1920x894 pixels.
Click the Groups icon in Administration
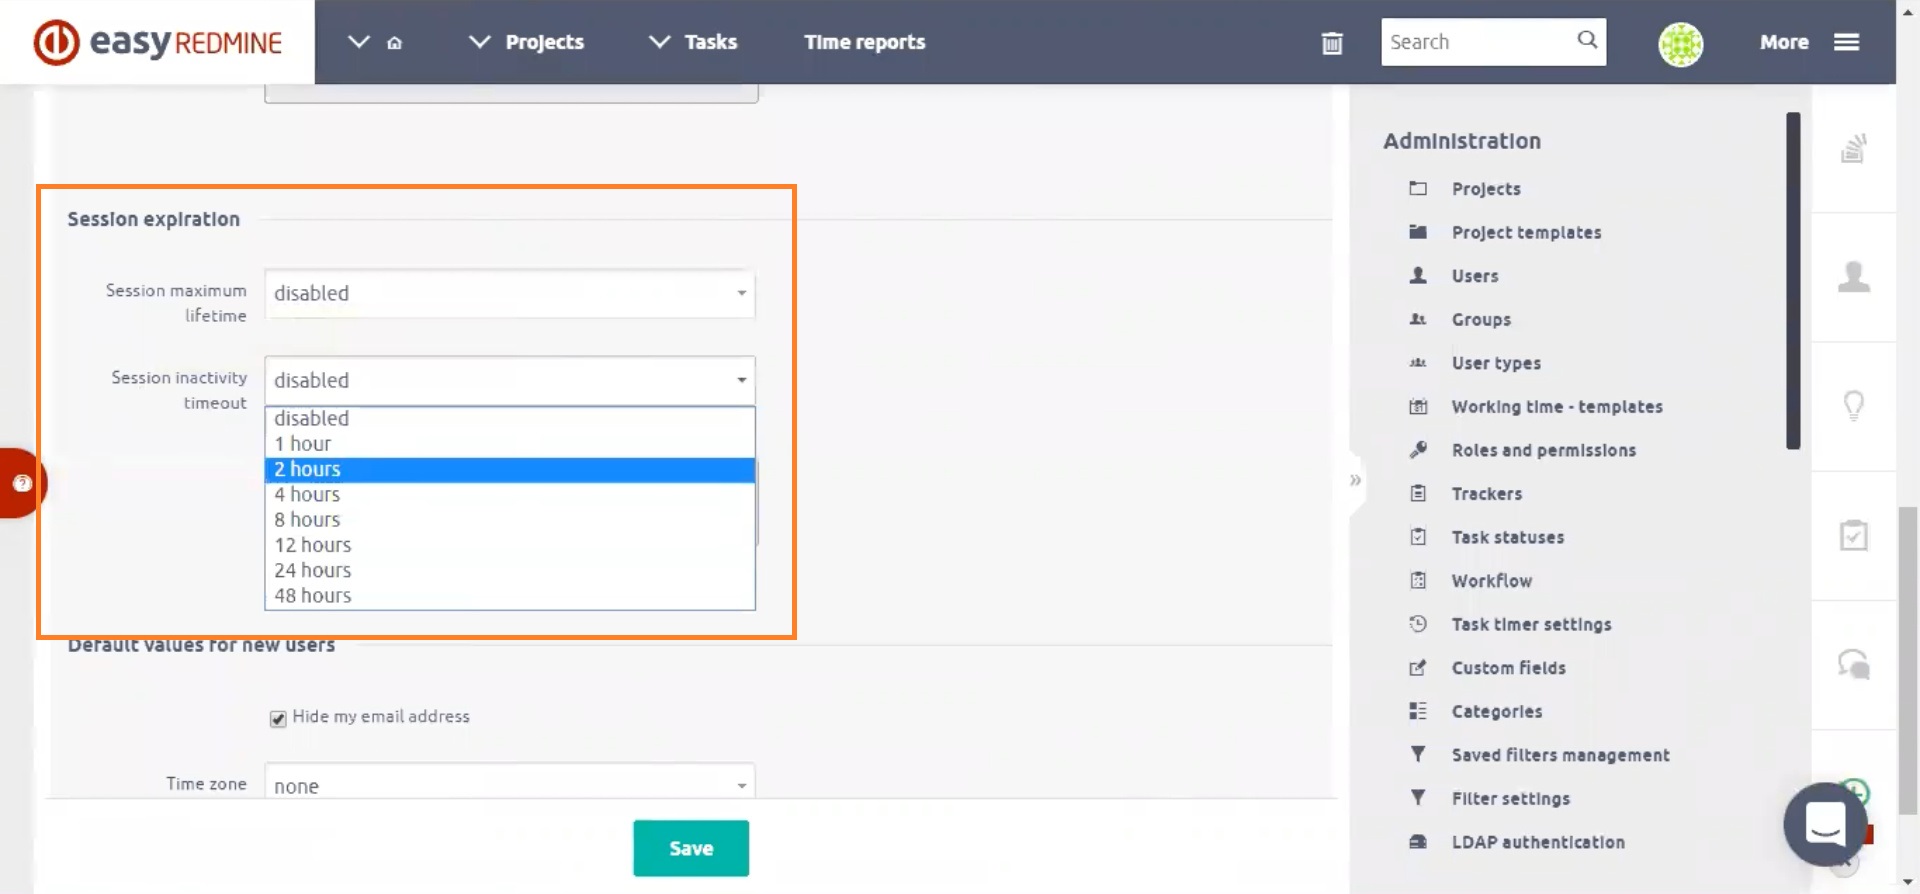[x=1418, y=319]
